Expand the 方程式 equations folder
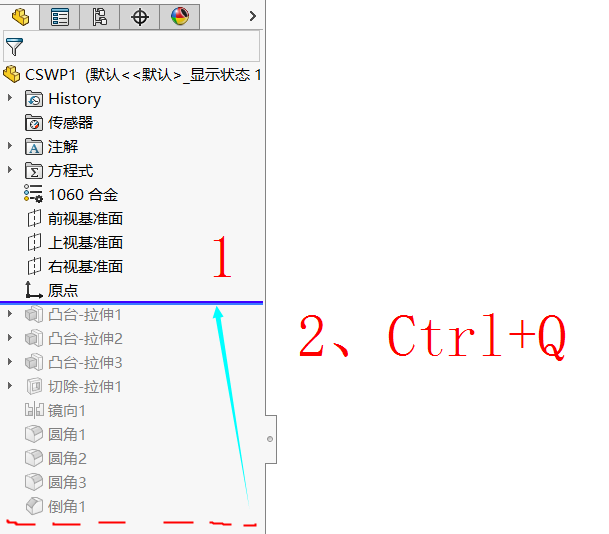The width and height of the screenshot is (609, 534). click(x=10, y=170)
